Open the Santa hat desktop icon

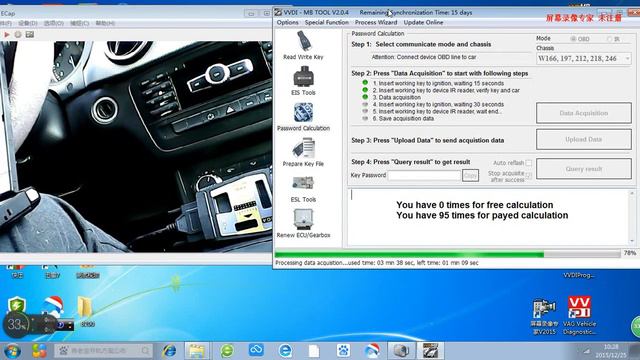(53, 306)
